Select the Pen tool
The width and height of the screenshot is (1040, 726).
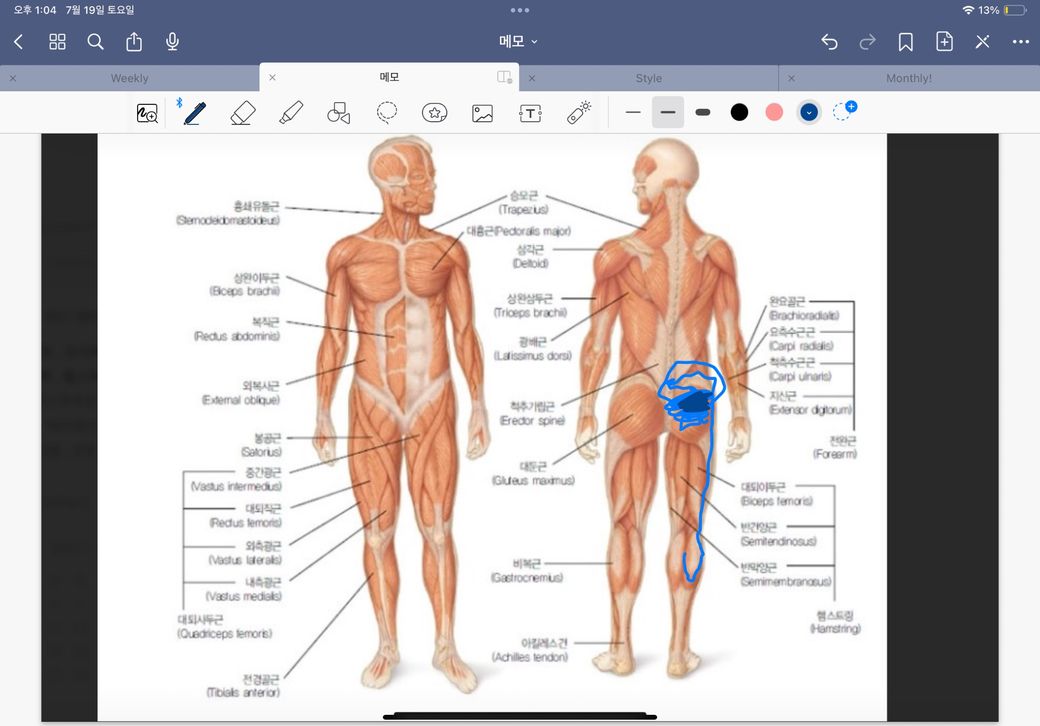point(194,113)
